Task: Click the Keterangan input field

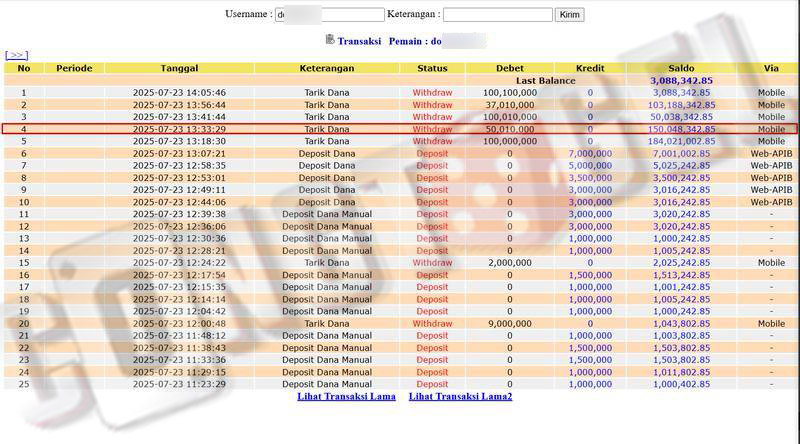Action: click(x=497, y=15)
